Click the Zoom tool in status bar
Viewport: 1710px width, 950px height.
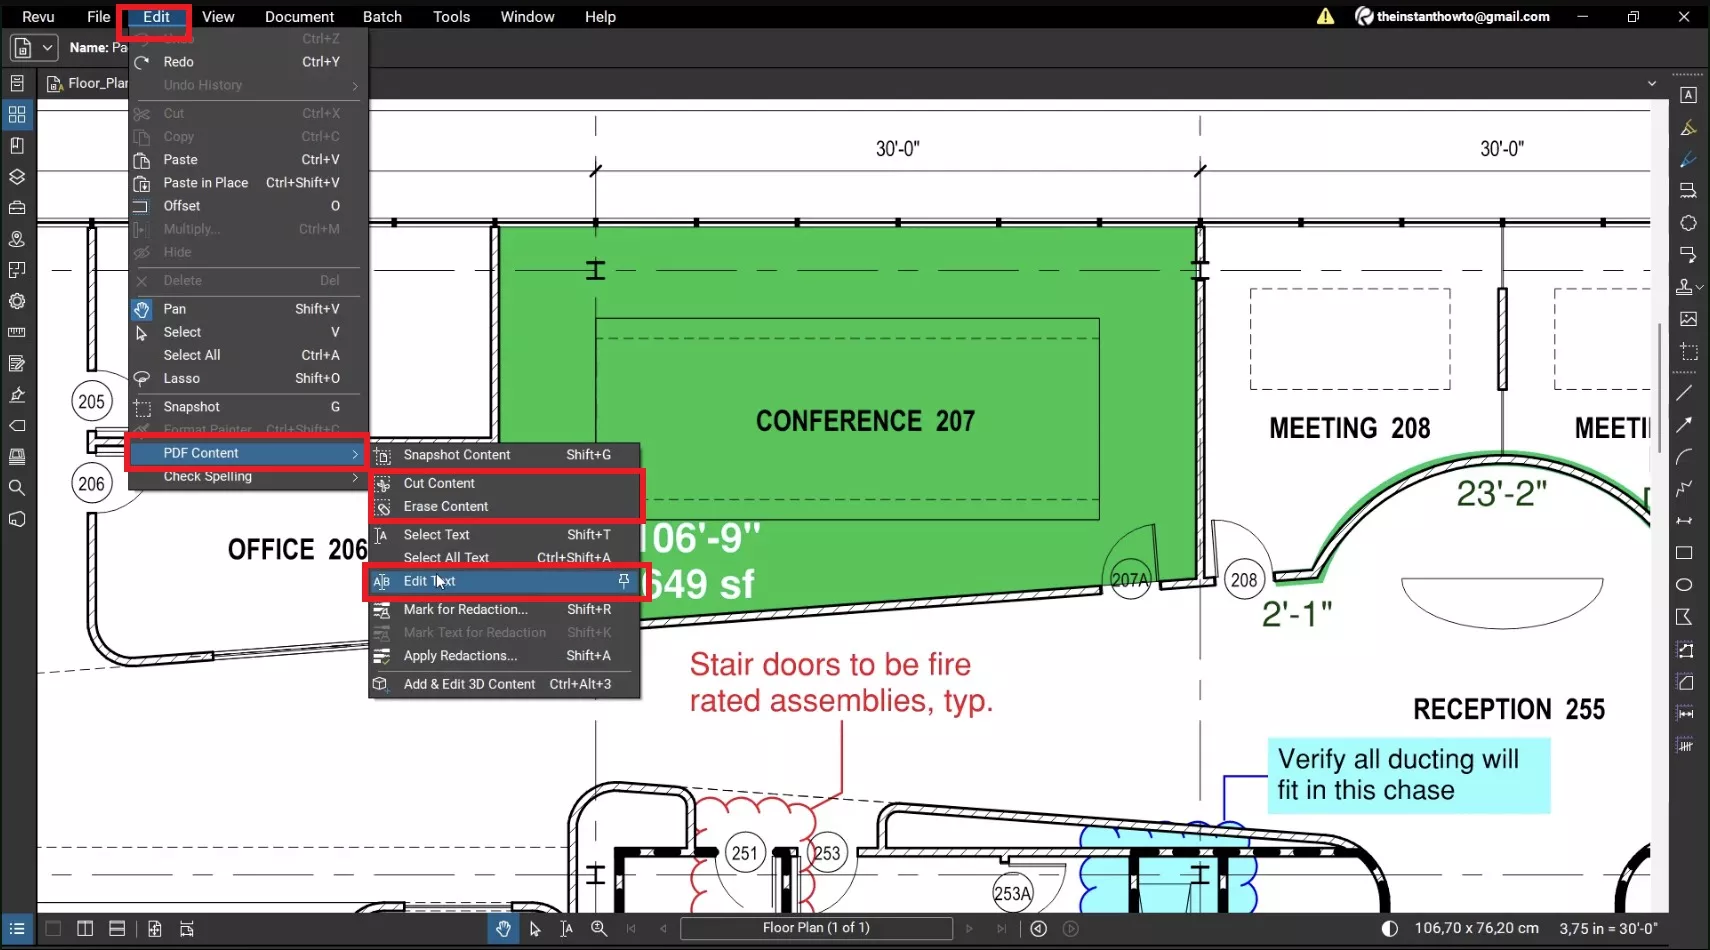[599, 929]
